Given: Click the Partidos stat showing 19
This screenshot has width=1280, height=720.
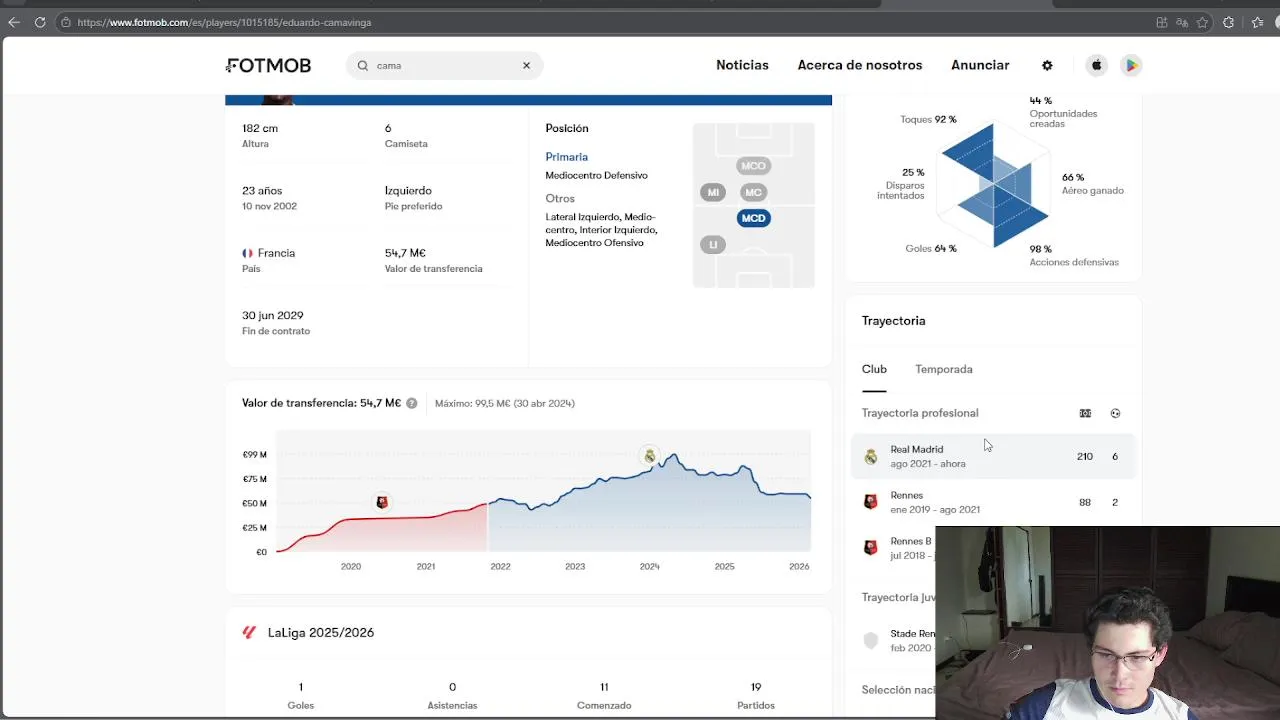Looking at the screenshot, I should click(x=756, y=695).
